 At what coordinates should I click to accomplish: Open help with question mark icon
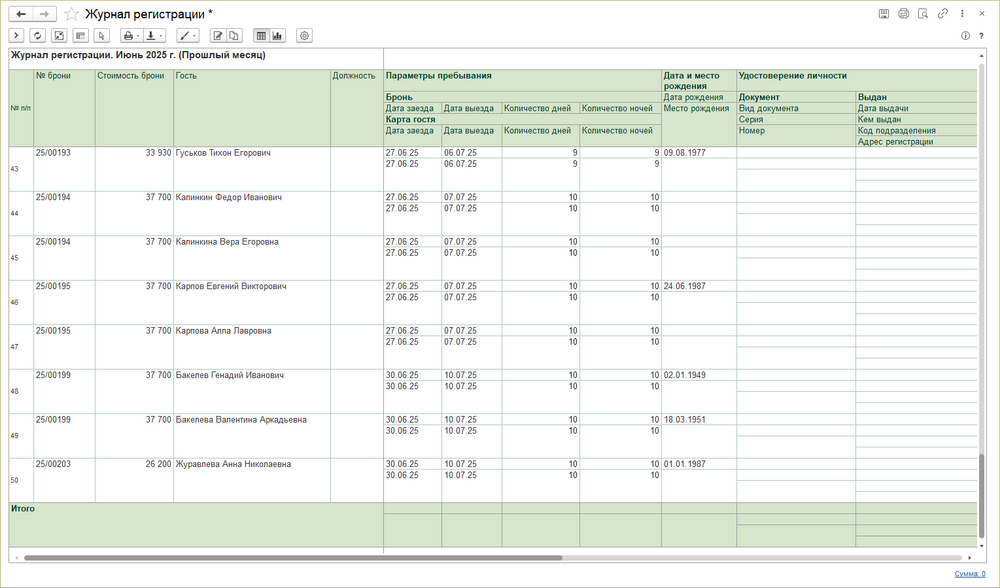pyautogui.click(x=982, y=35)
